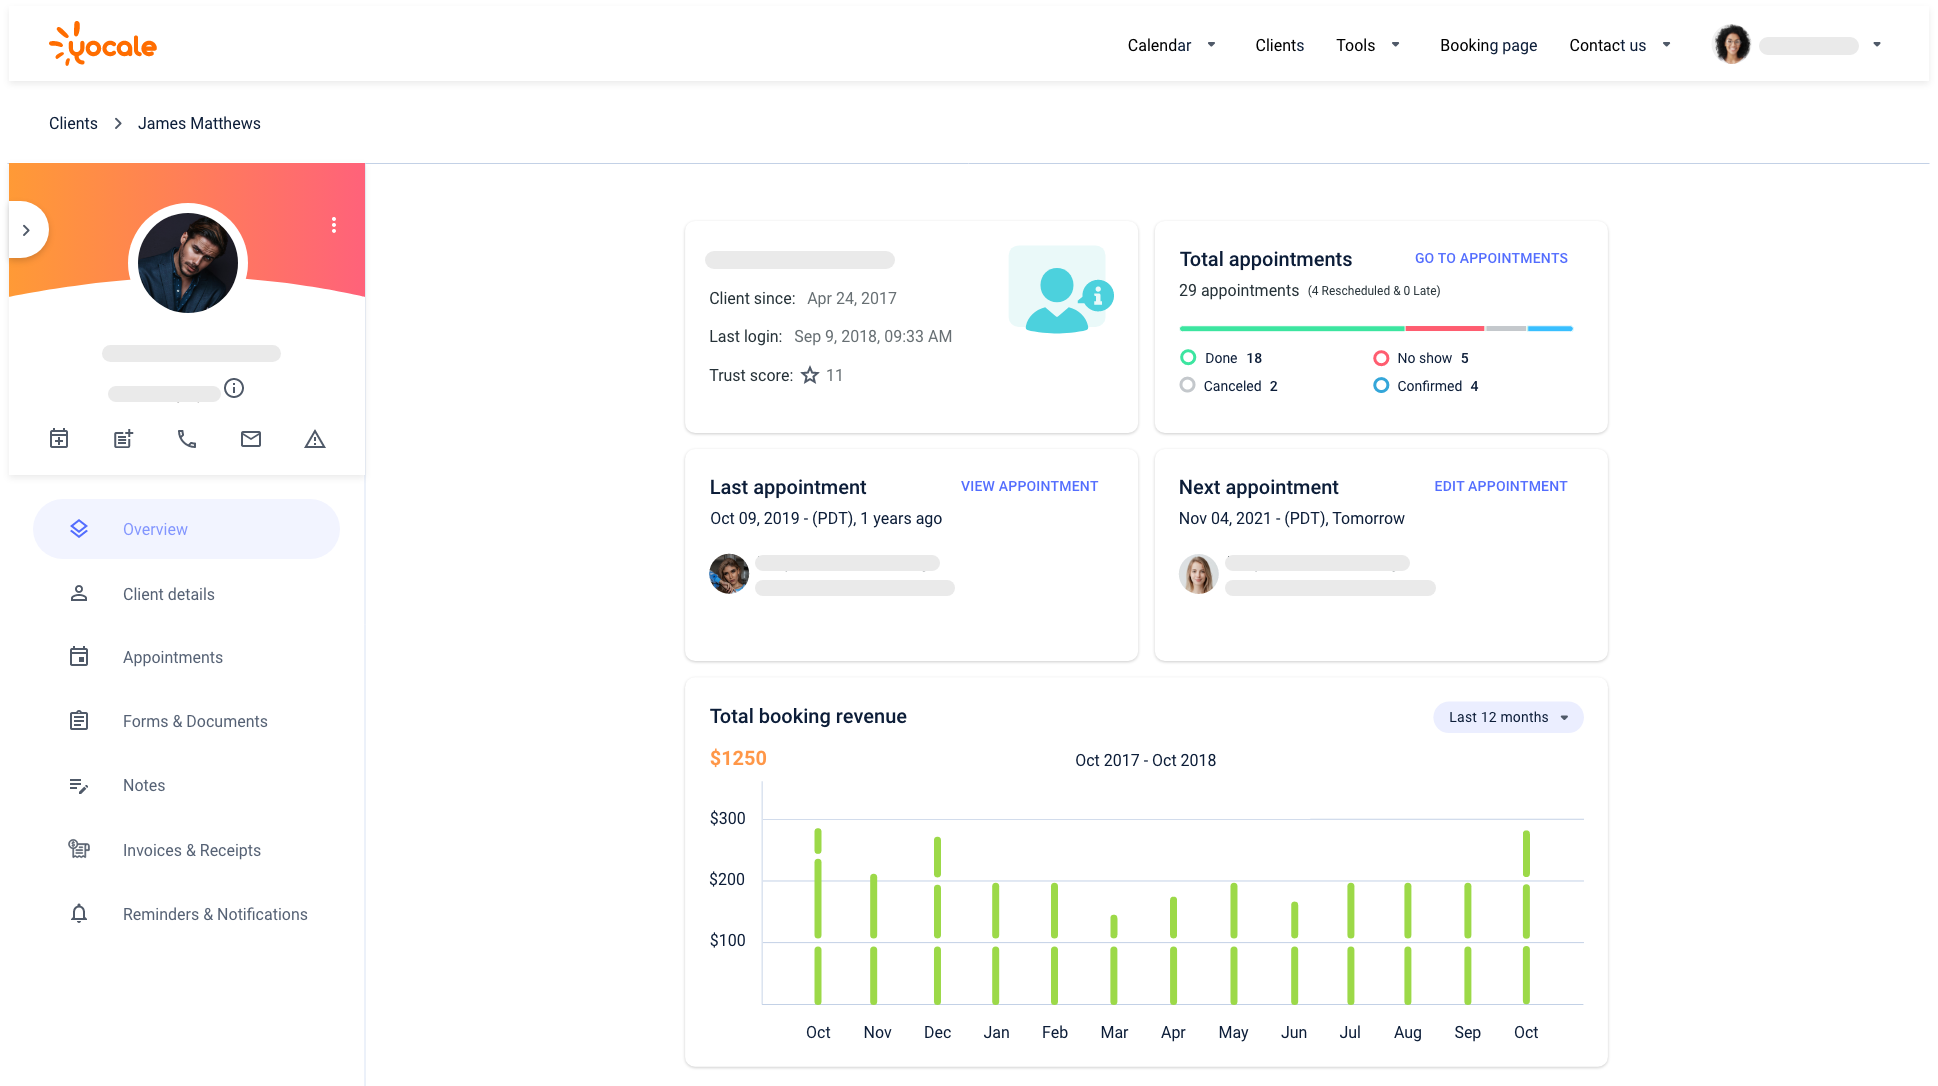
Task: Open the three-dot profile options menu
Action: click(334, 225)
